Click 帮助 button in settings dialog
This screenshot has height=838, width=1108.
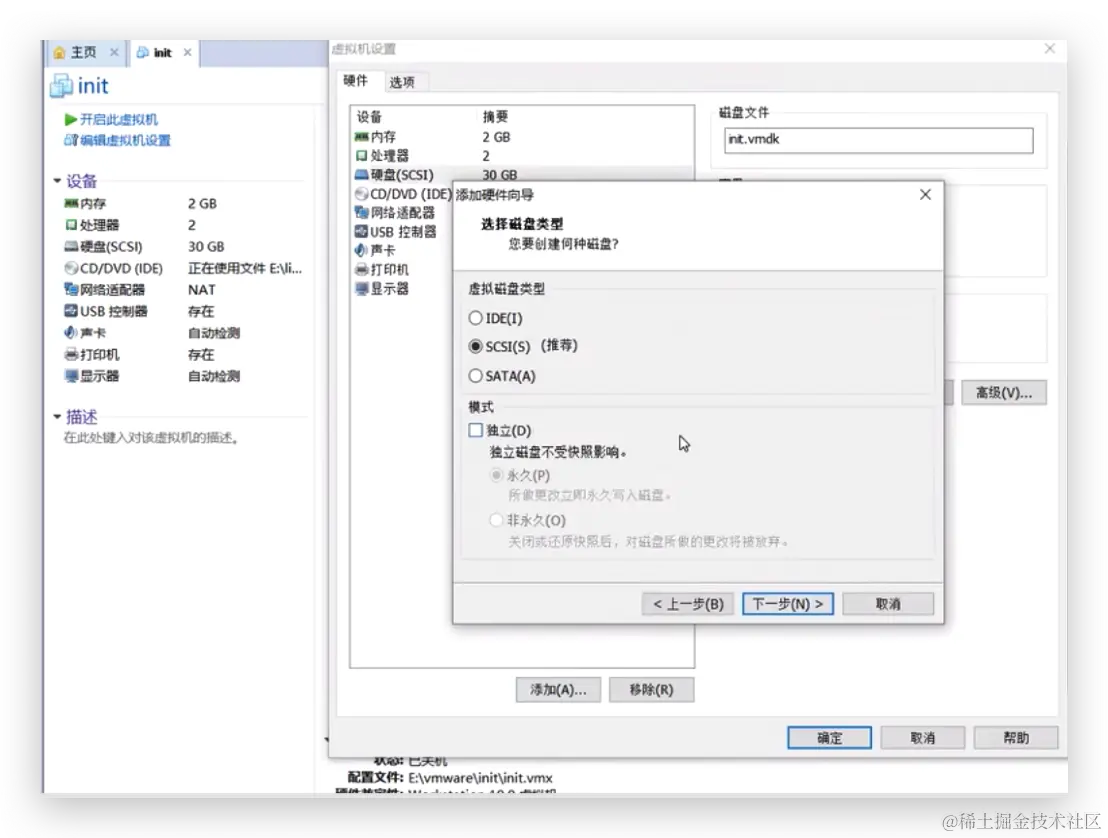coord(1016,738)
